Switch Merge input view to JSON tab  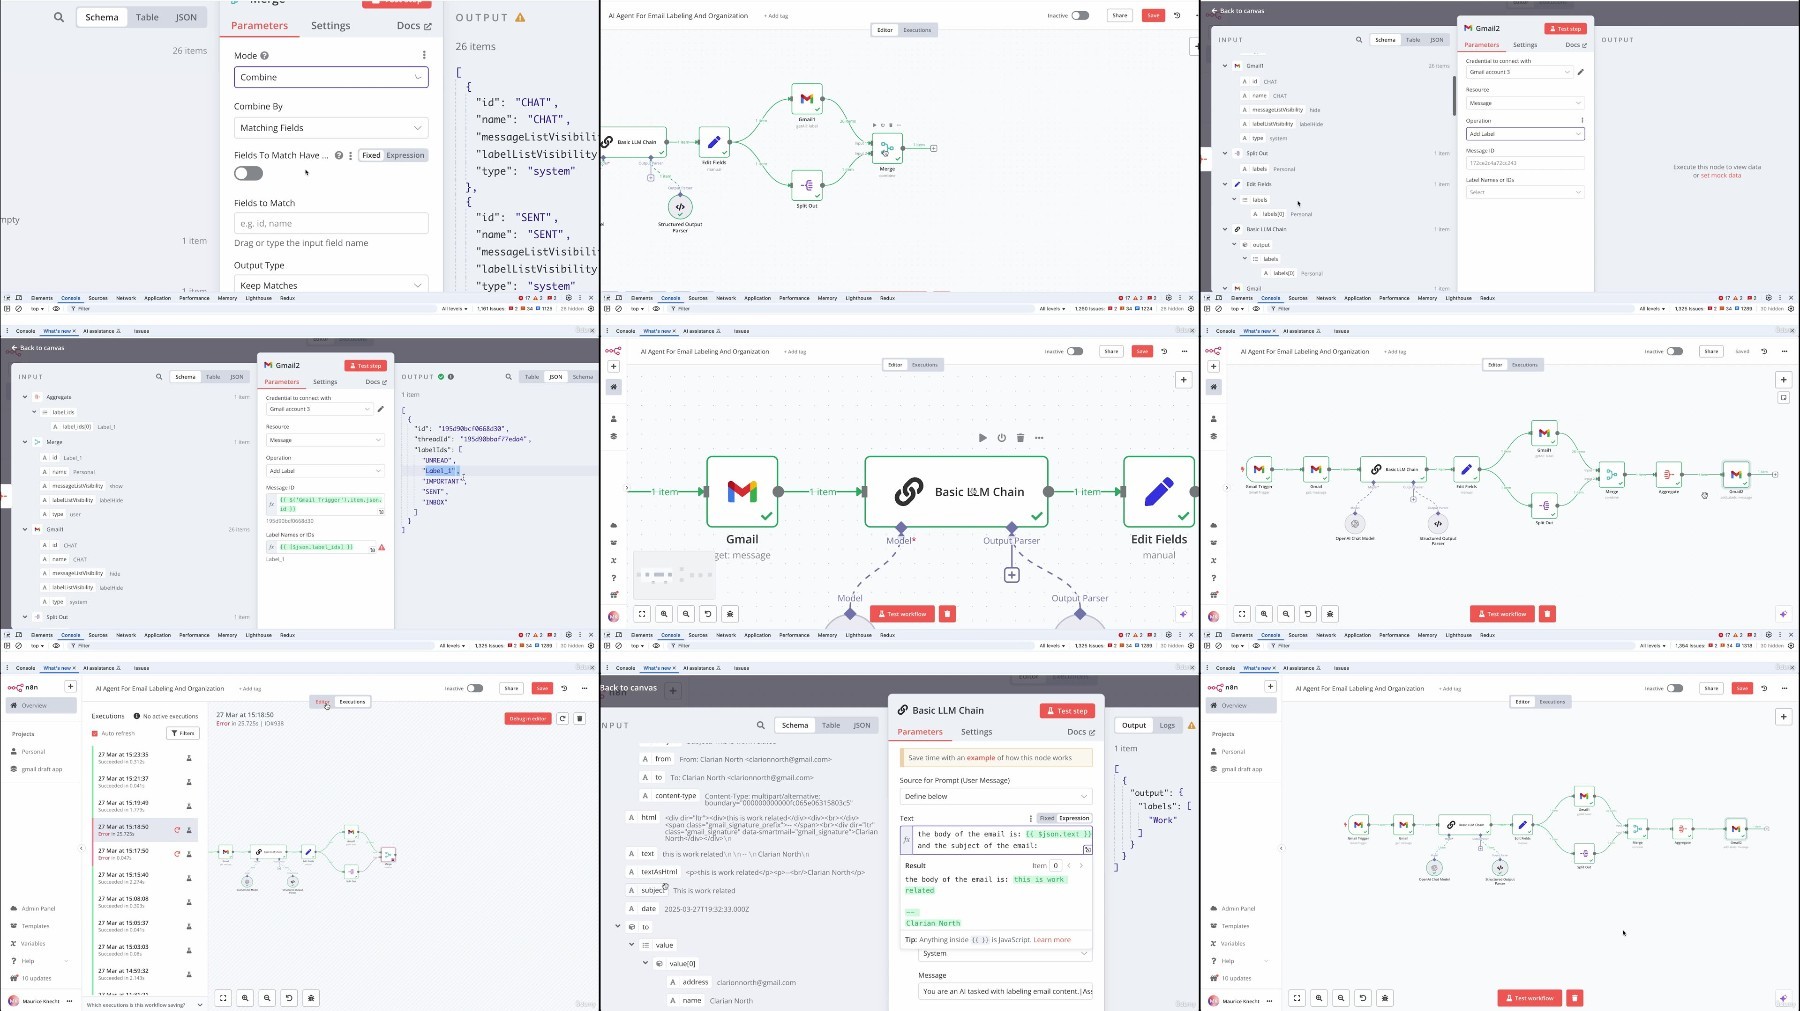pos(186,17)
